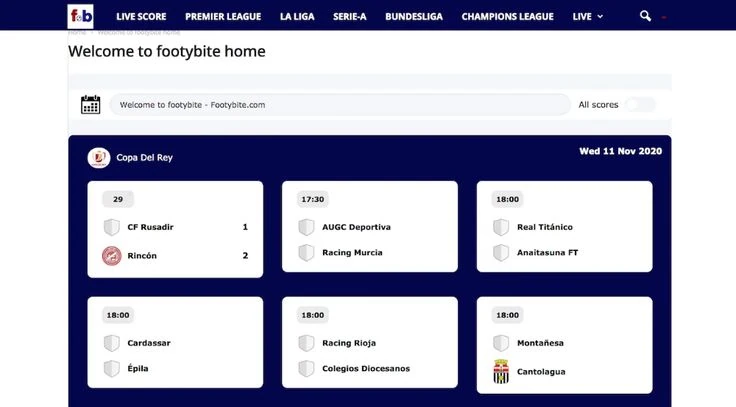This screenshot has height=407, width=736.
Task: Click the red arrow beside the search icon
Action: [664, 17]
